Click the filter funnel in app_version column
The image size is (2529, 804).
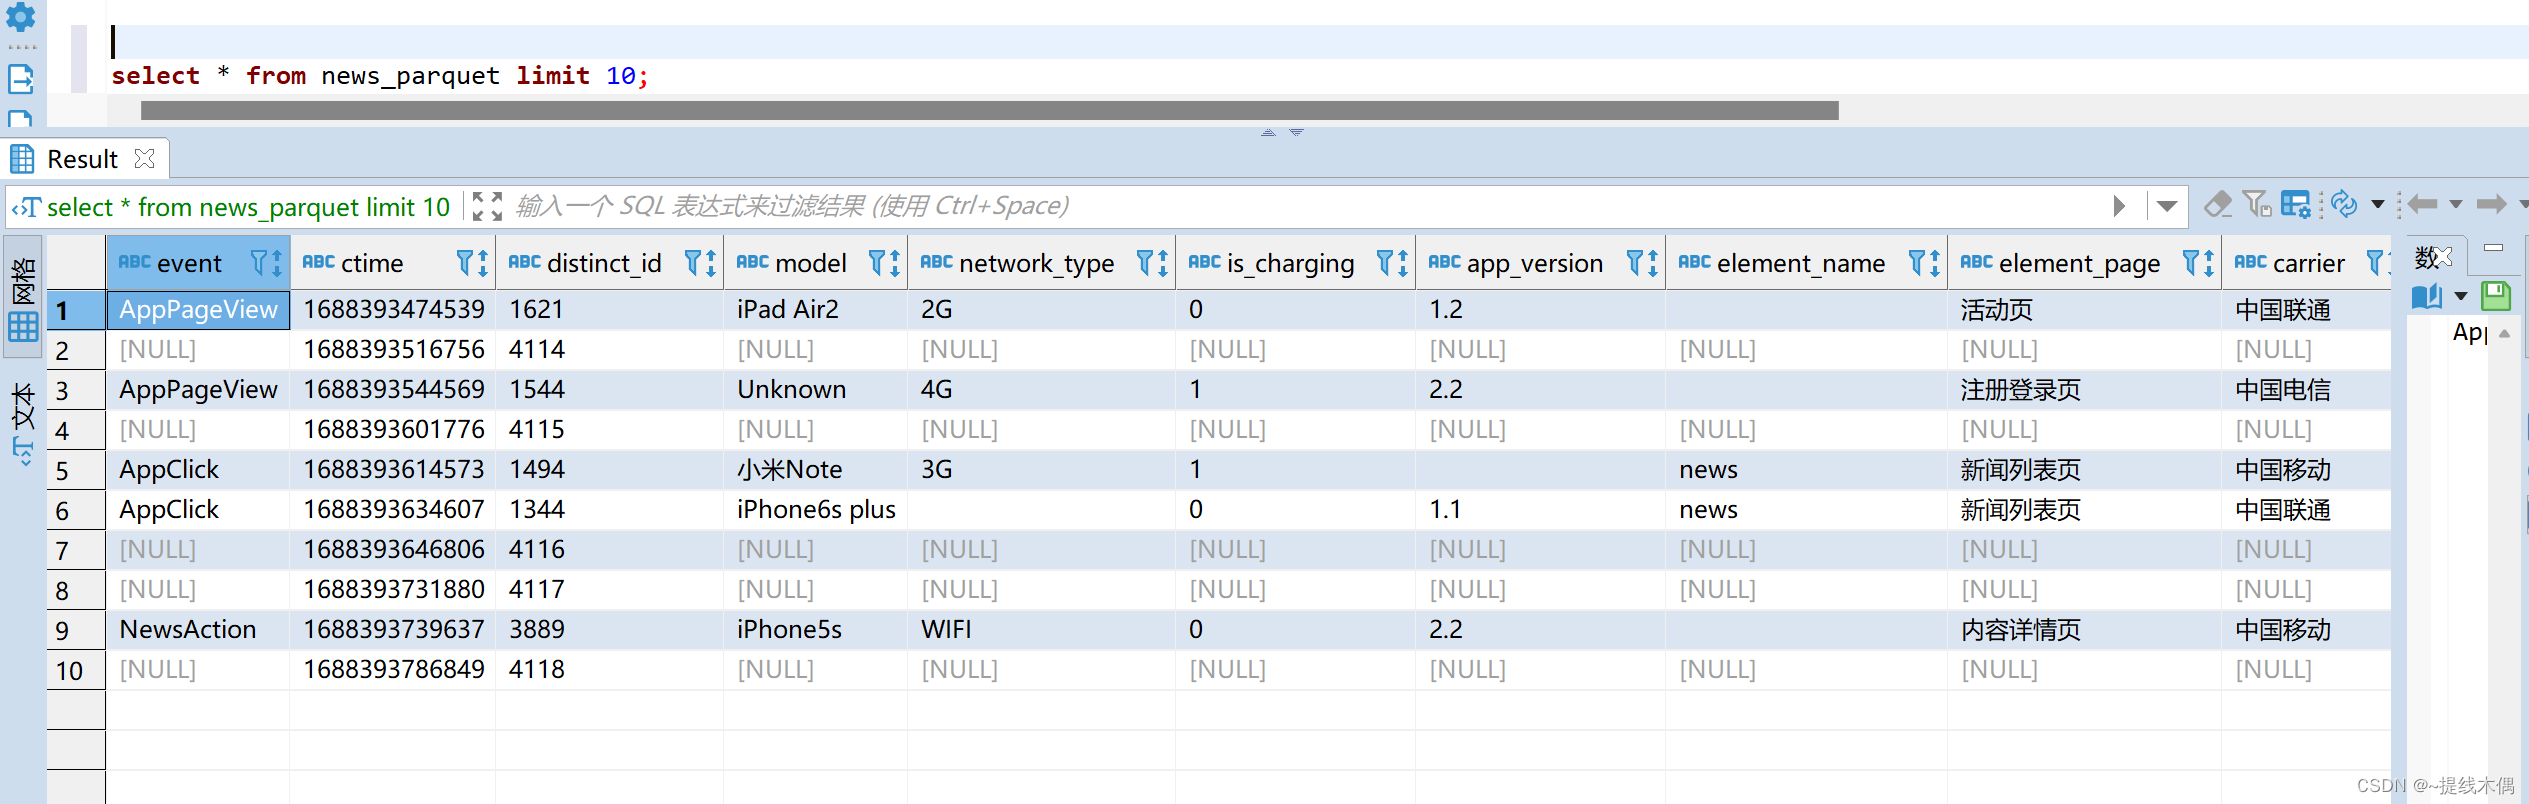click(x=1635, y=263)
